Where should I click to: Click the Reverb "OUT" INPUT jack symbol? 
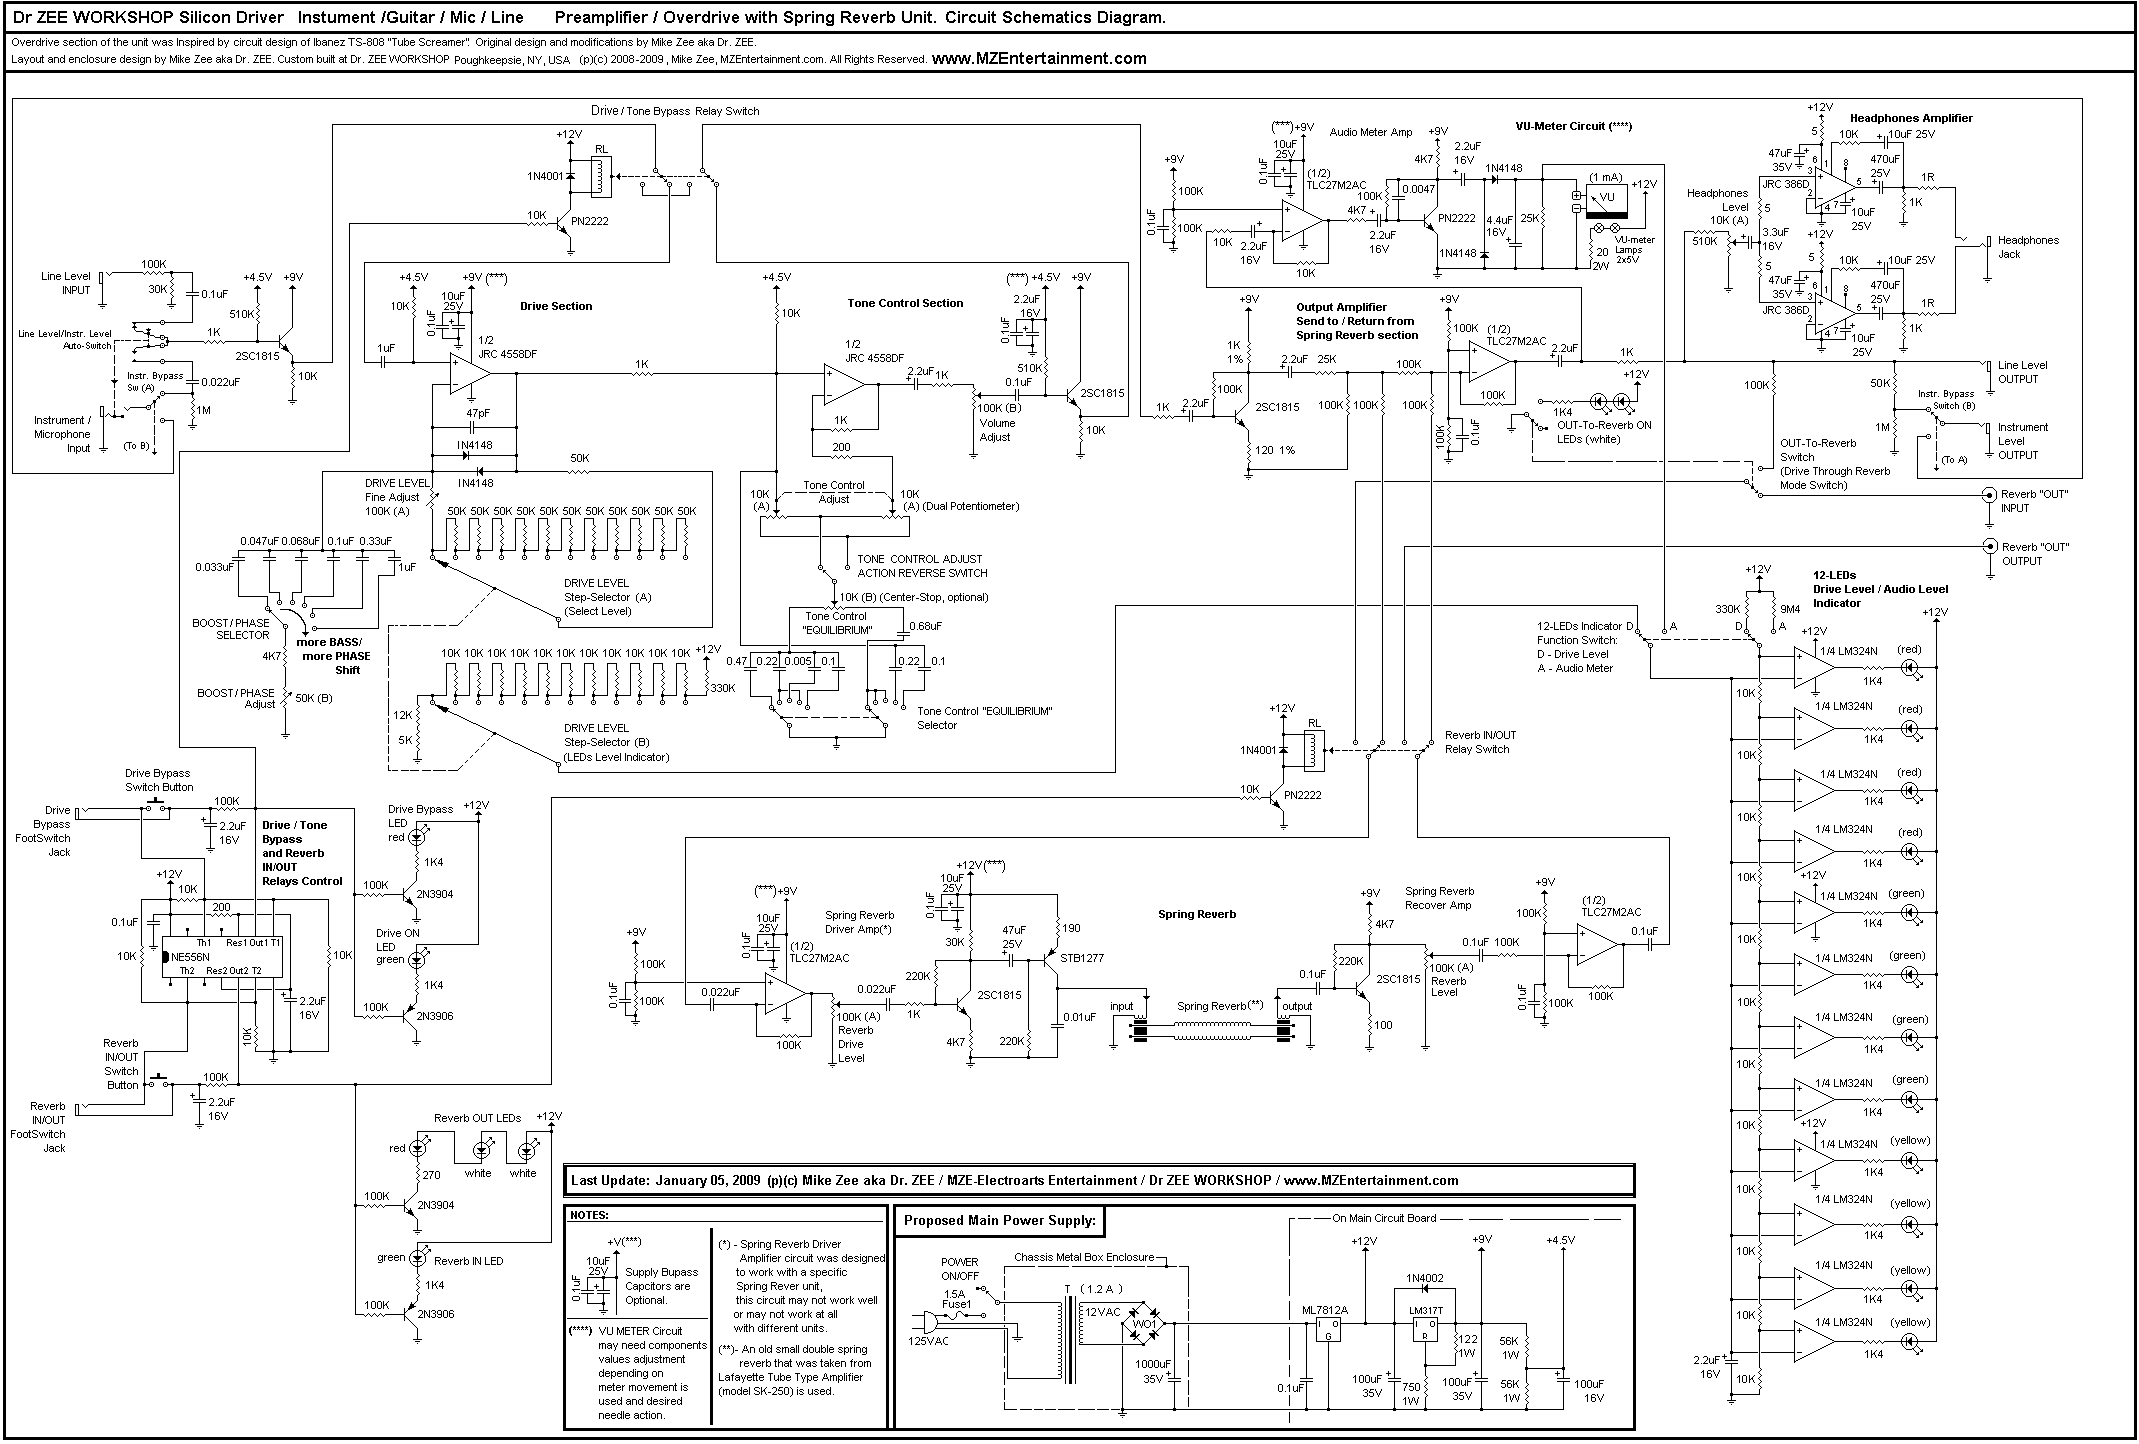pyautogui.click(x=1991, y=495)
